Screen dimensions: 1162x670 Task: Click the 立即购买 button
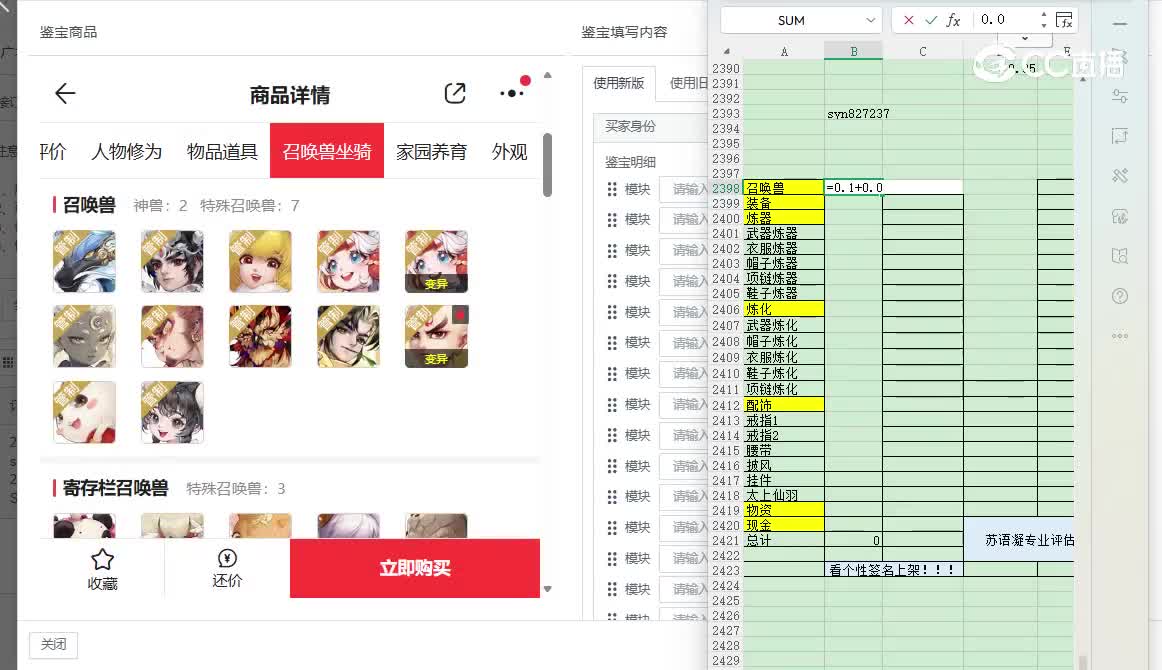415,568
